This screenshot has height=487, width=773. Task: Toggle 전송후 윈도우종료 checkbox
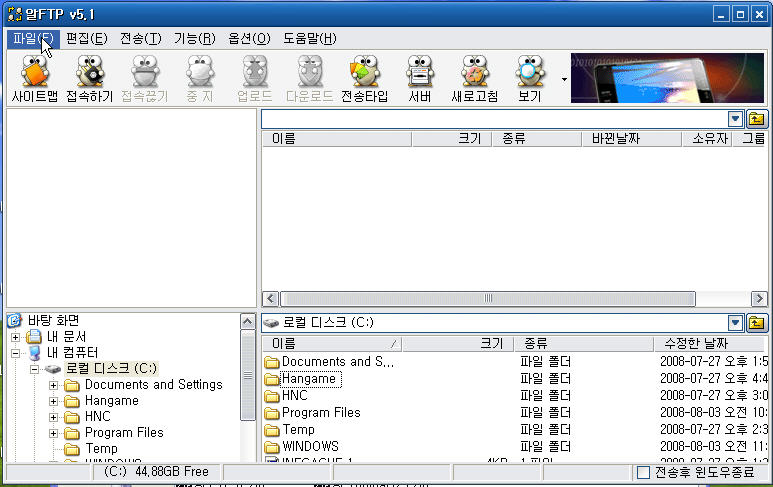[643, 472]
